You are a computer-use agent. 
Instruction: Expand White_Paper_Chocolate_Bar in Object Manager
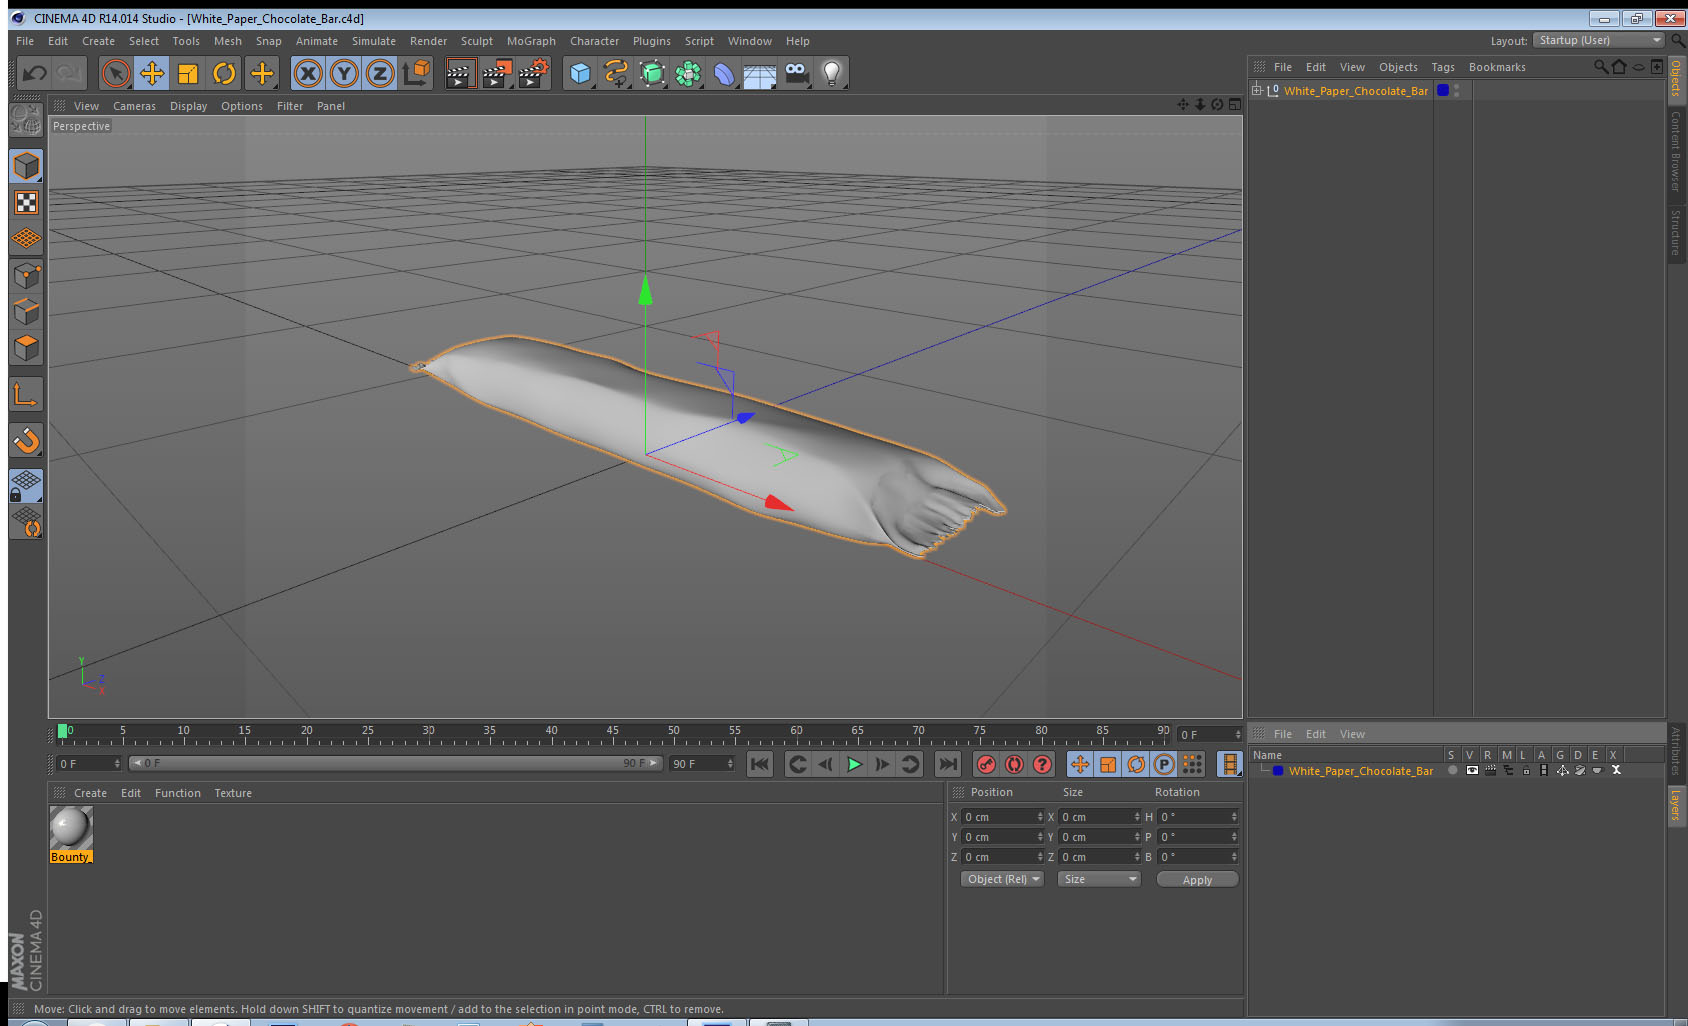(1257, 90)
